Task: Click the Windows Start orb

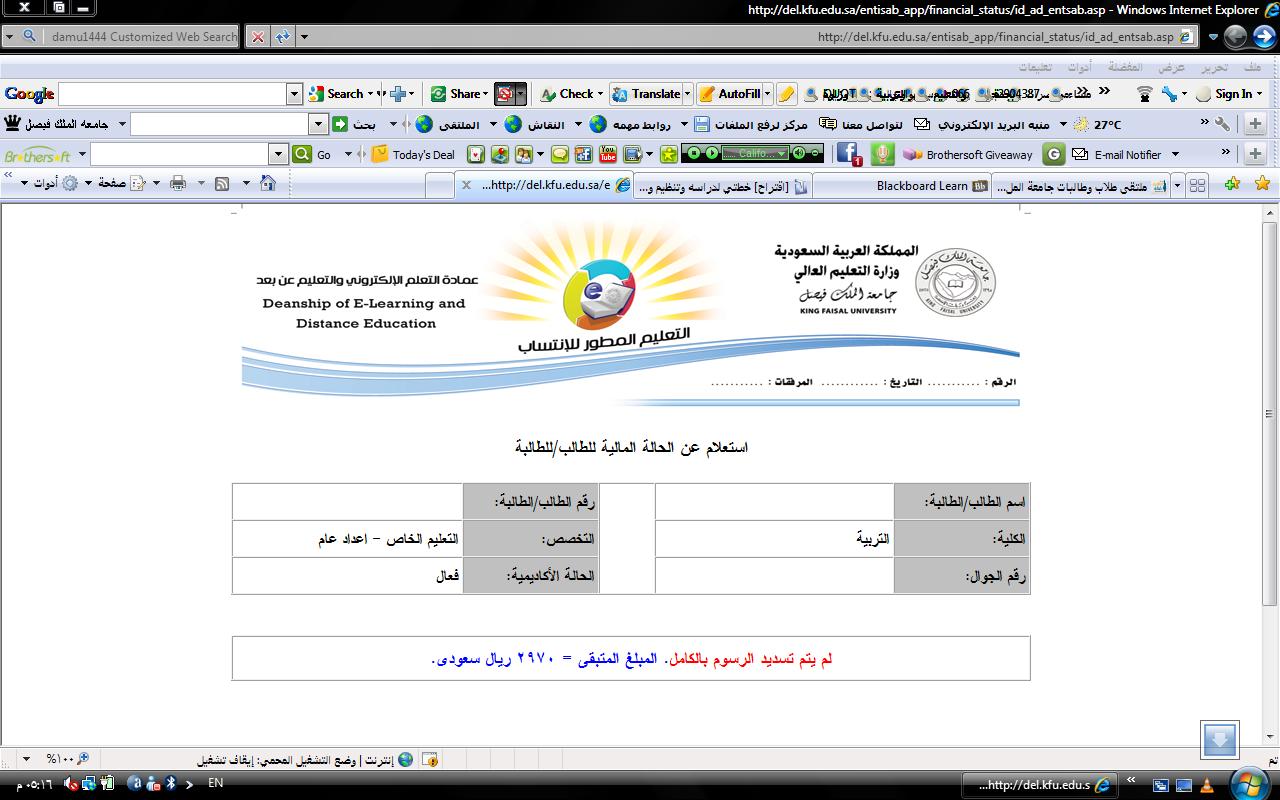Action: tap(1248, 783)
